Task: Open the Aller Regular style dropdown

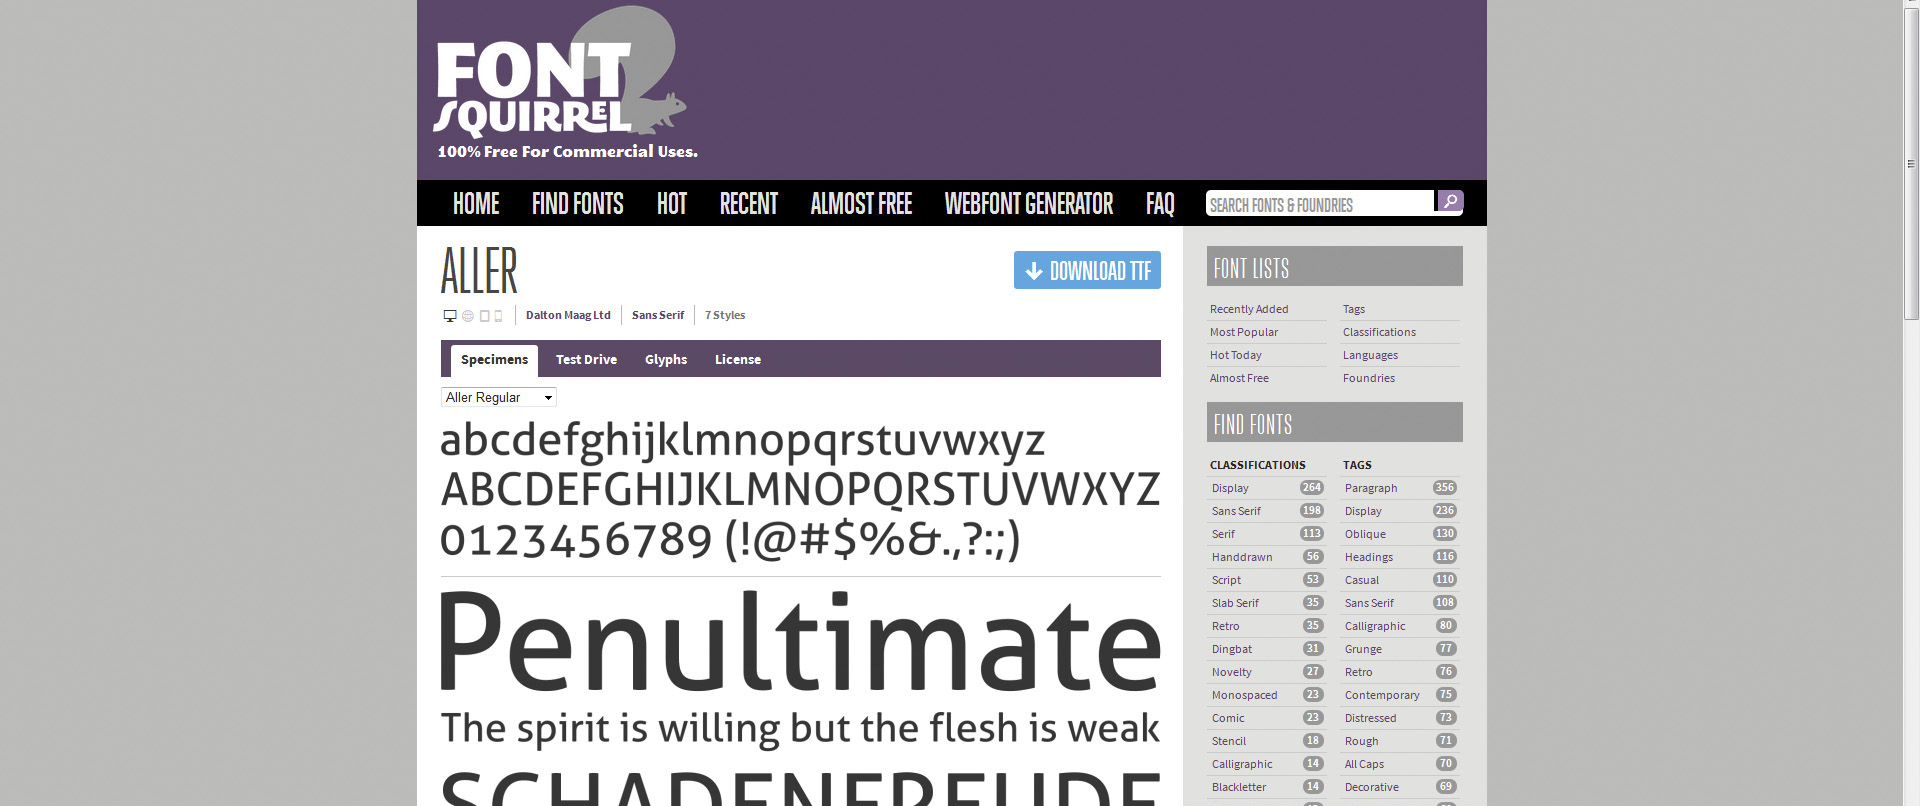Action: tap(498, 397)
